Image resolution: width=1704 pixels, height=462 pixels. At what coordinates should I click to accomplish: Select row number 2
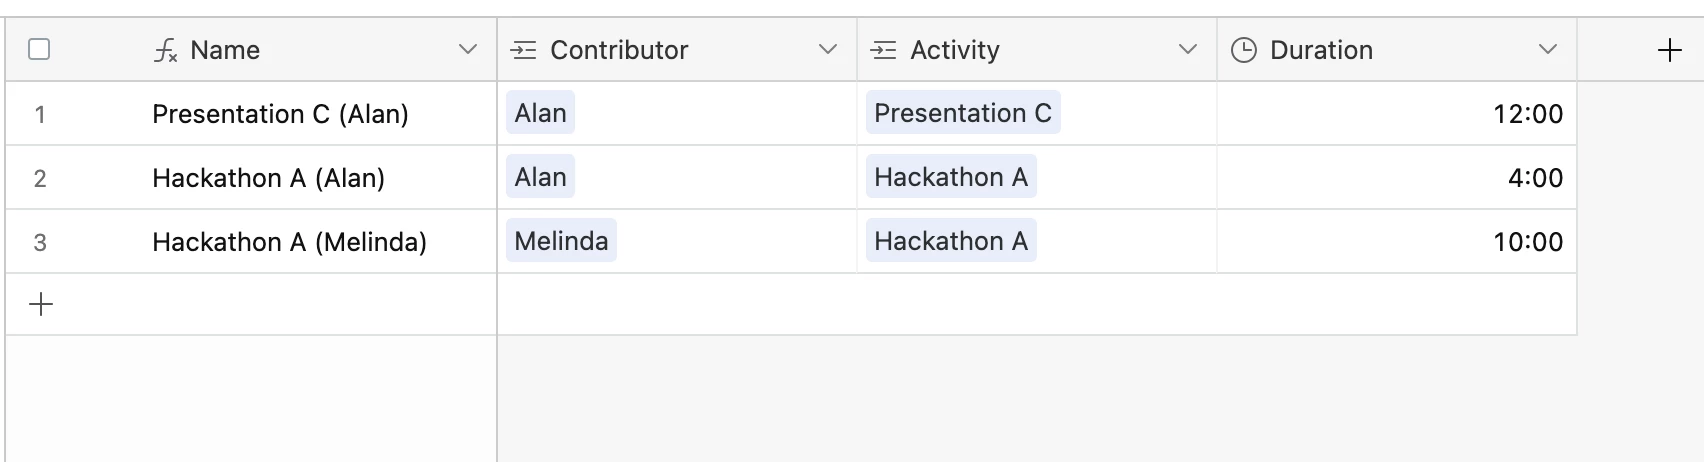pyautogui.click(x=40, y=178)
